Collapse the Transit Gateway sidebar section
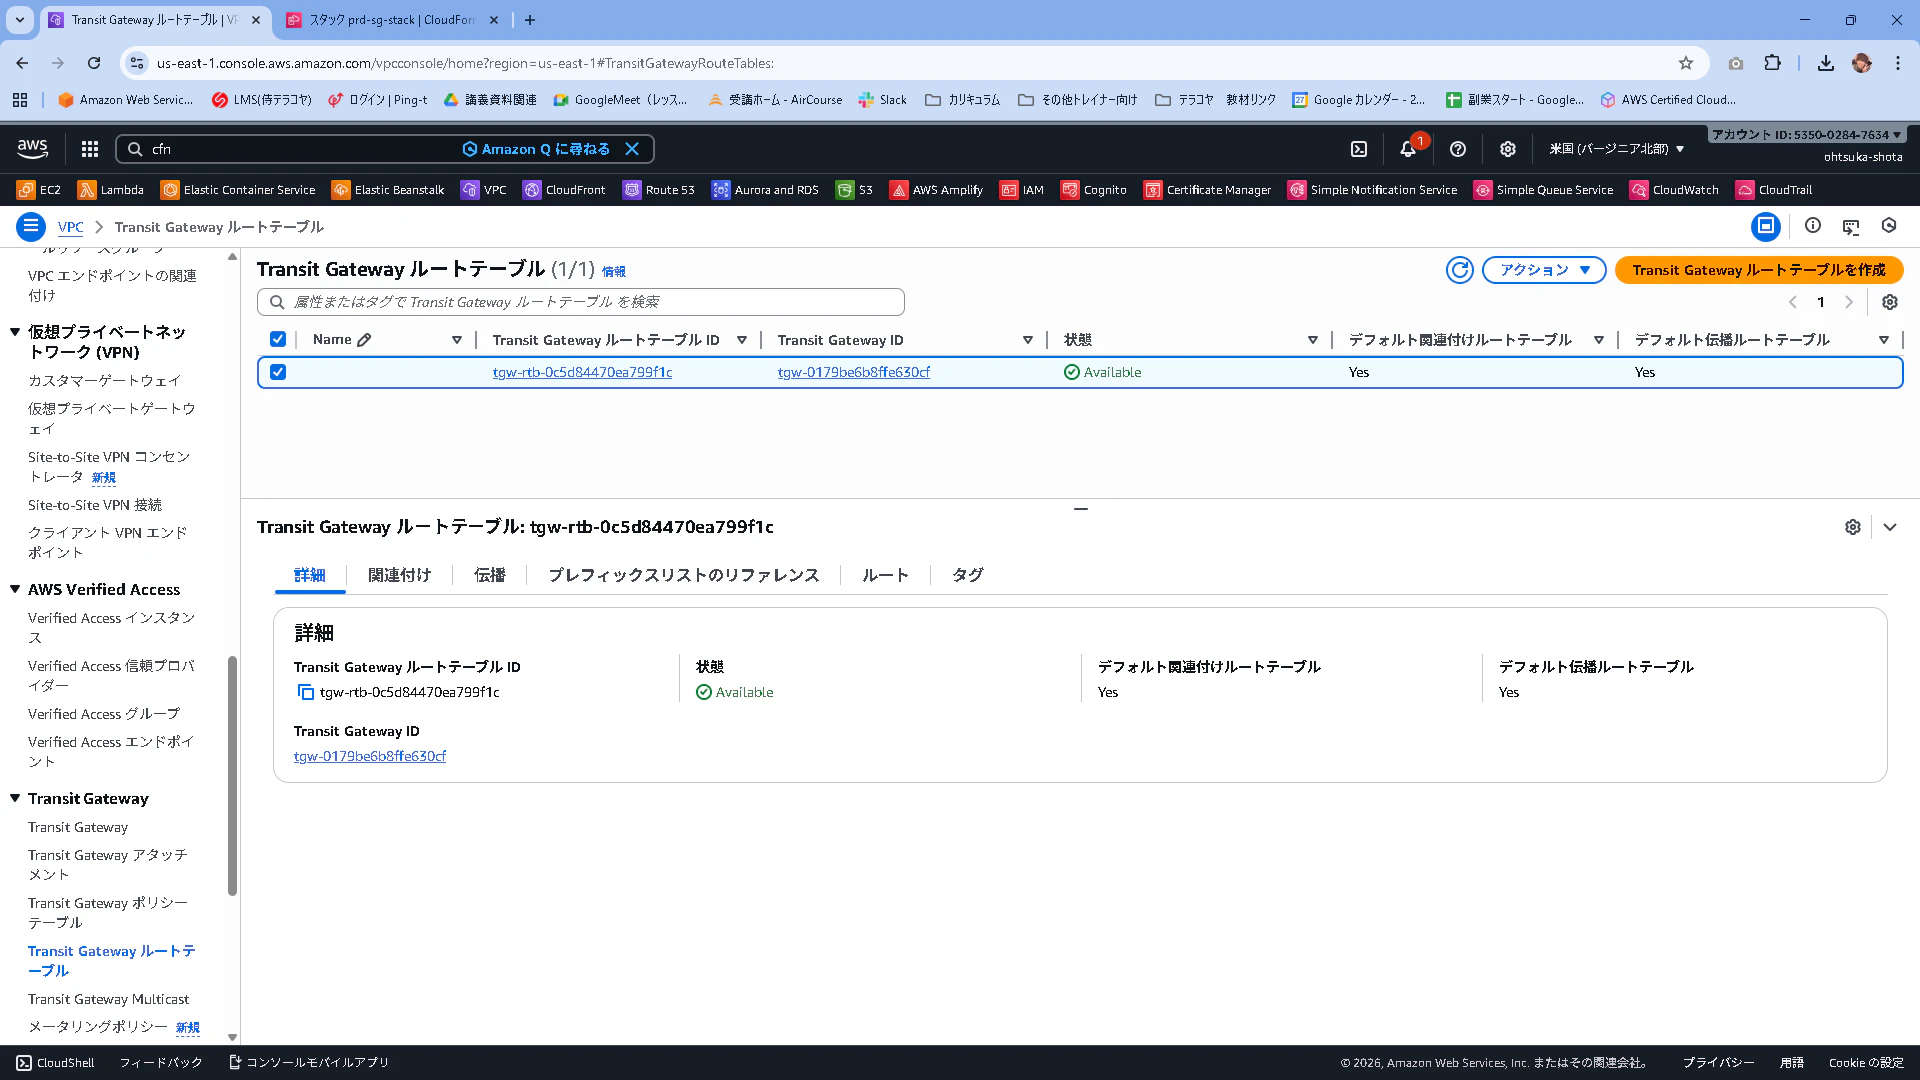The image size is (1920, 1080). click(x=15, y=799)
